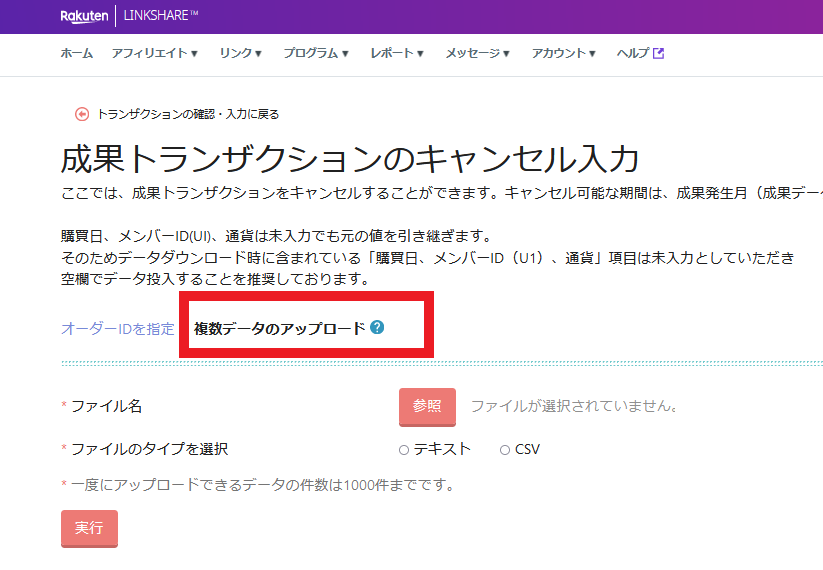Select the テキスト file type radio button
823x570 pixels.
404,450
